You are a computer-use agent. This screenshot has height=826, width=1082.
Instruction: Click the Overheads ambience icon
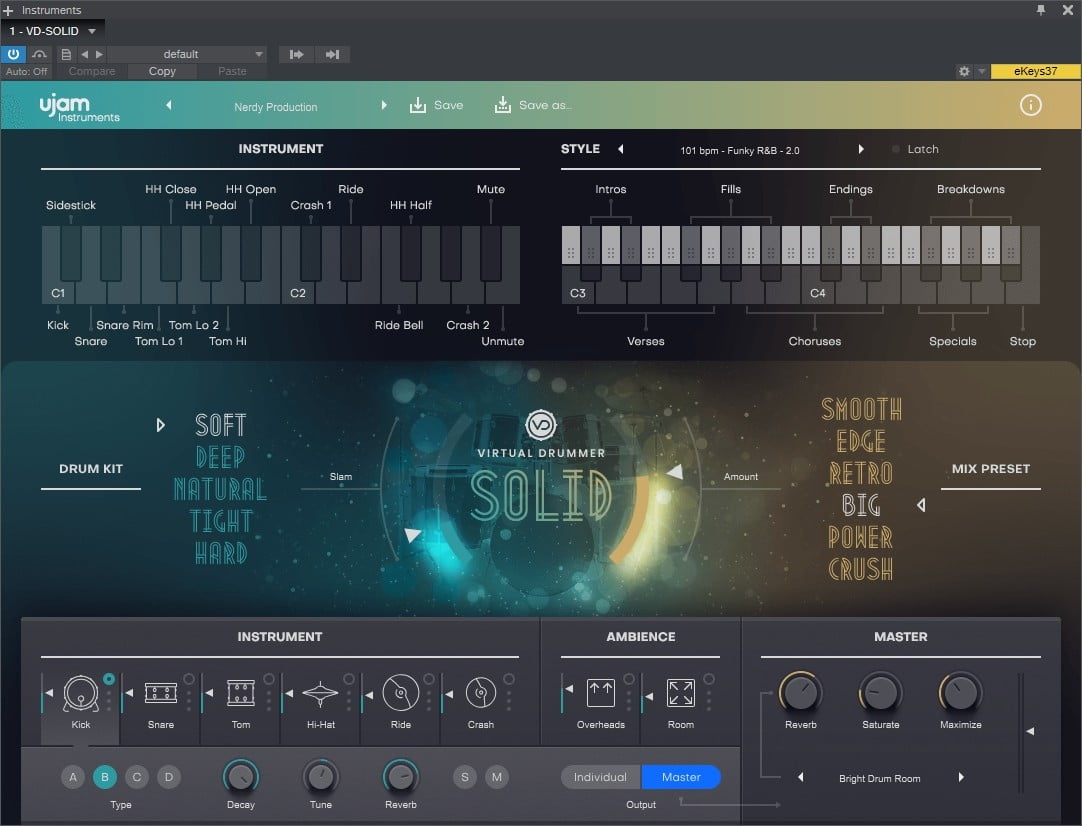pyautogui.click(x=600, y=694)
